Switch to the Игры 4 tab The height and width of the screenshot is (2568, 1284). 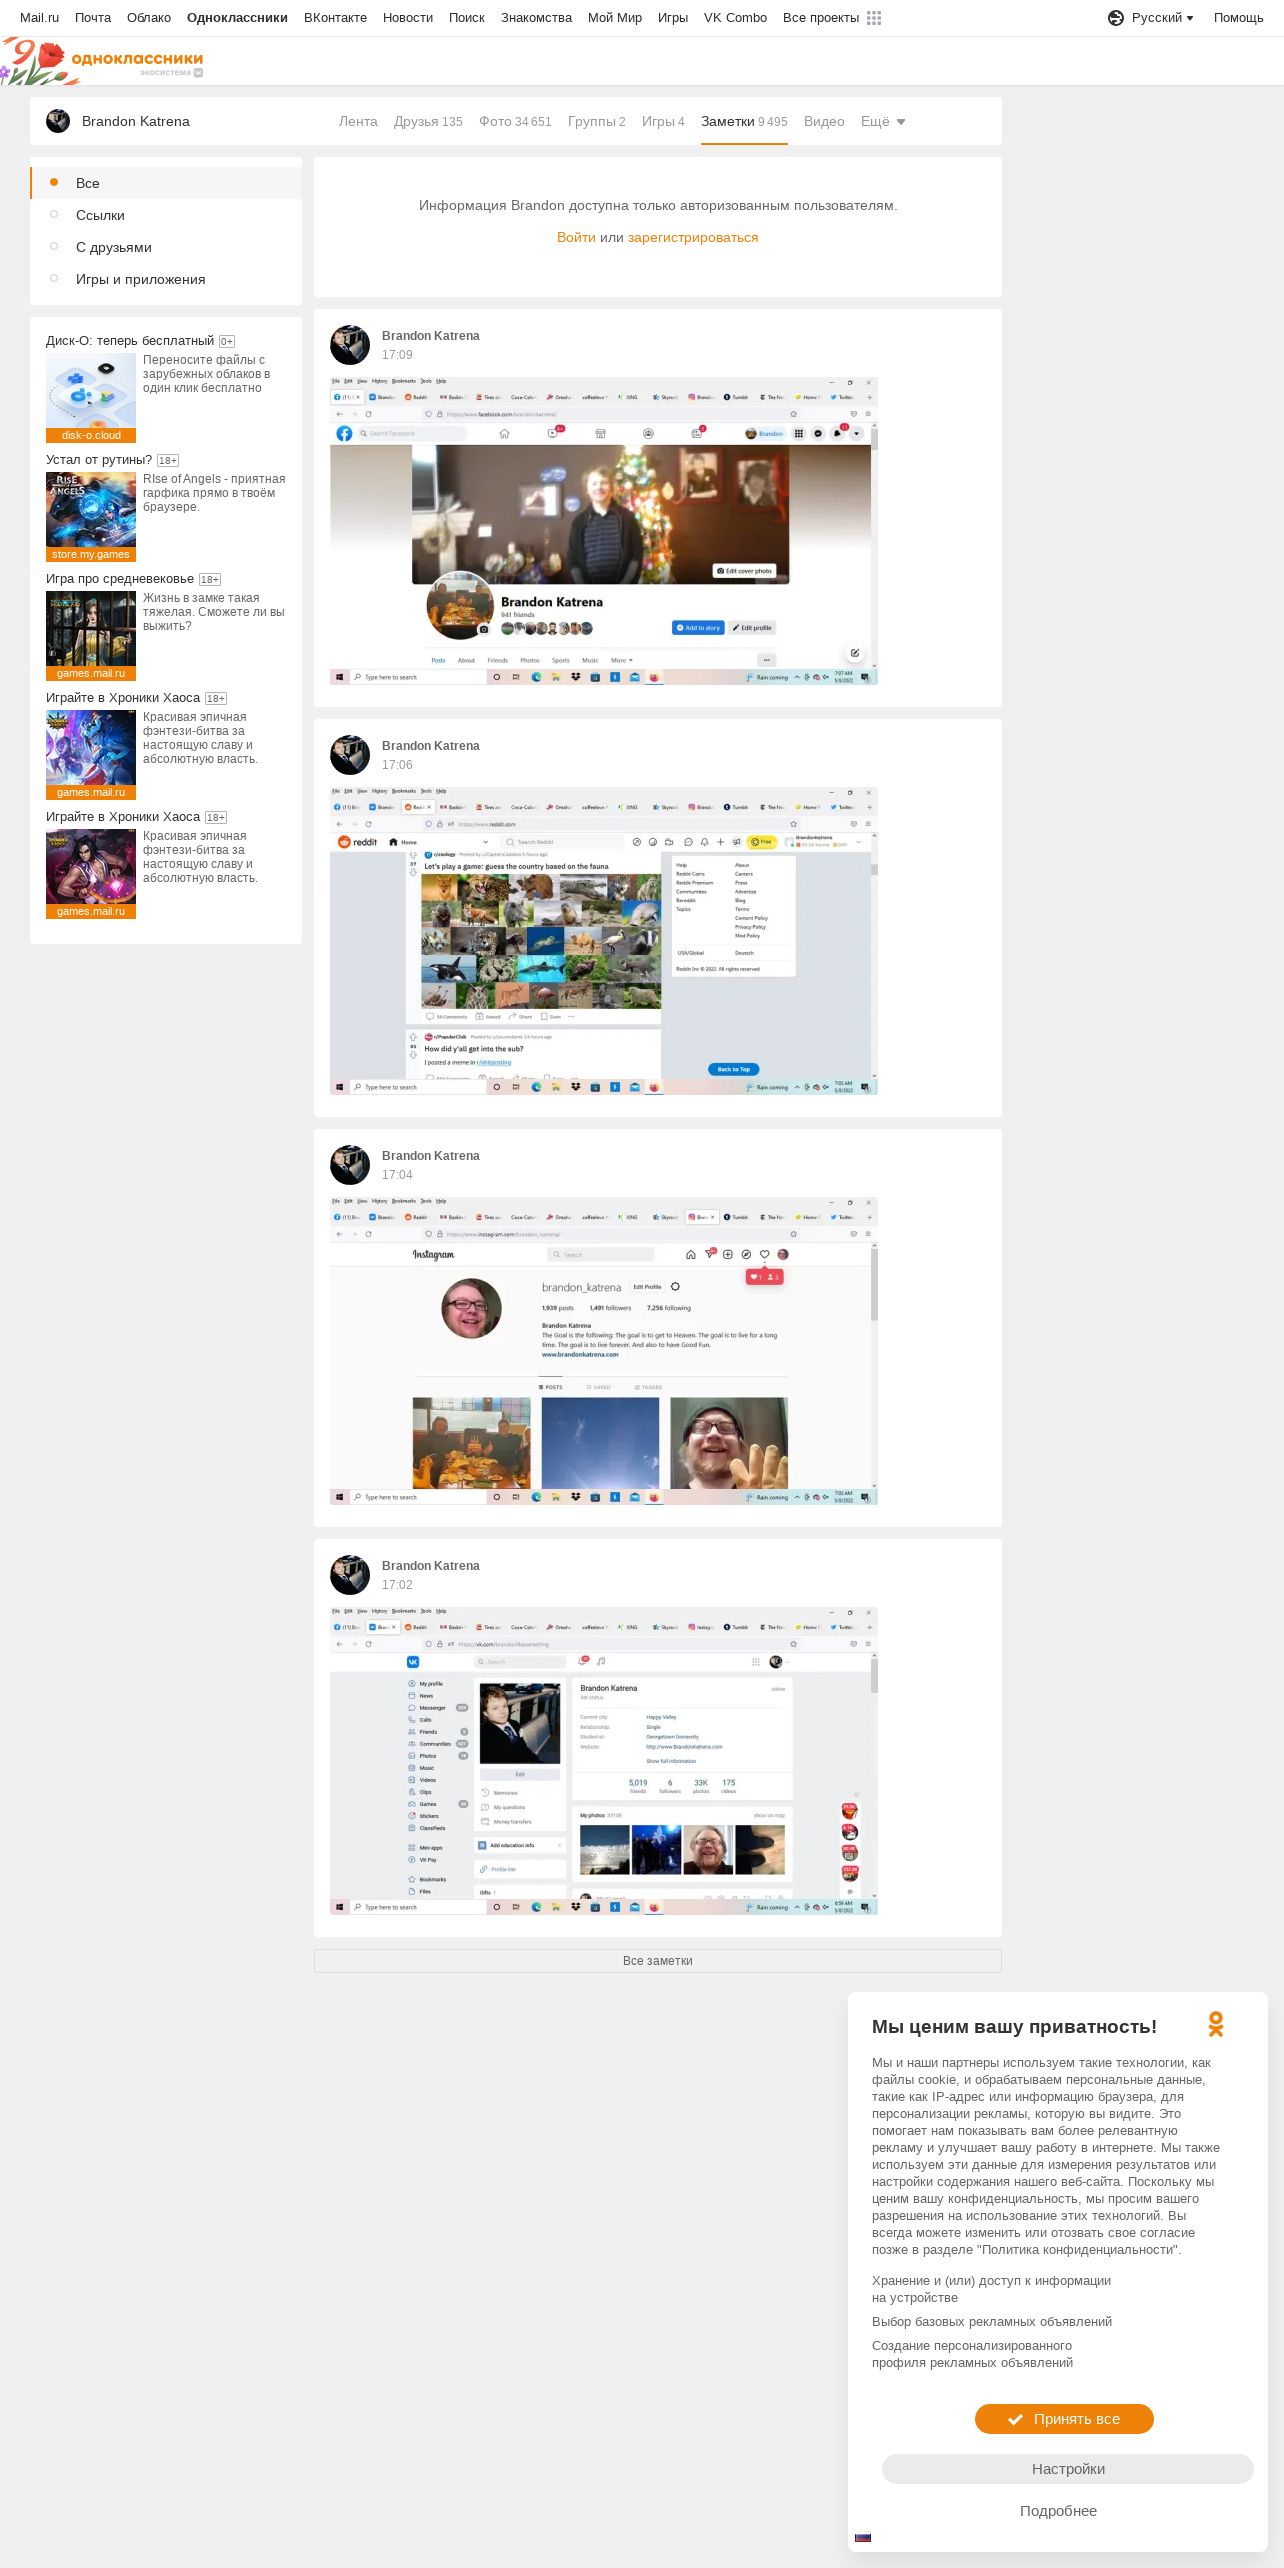[x=663, y=121]
